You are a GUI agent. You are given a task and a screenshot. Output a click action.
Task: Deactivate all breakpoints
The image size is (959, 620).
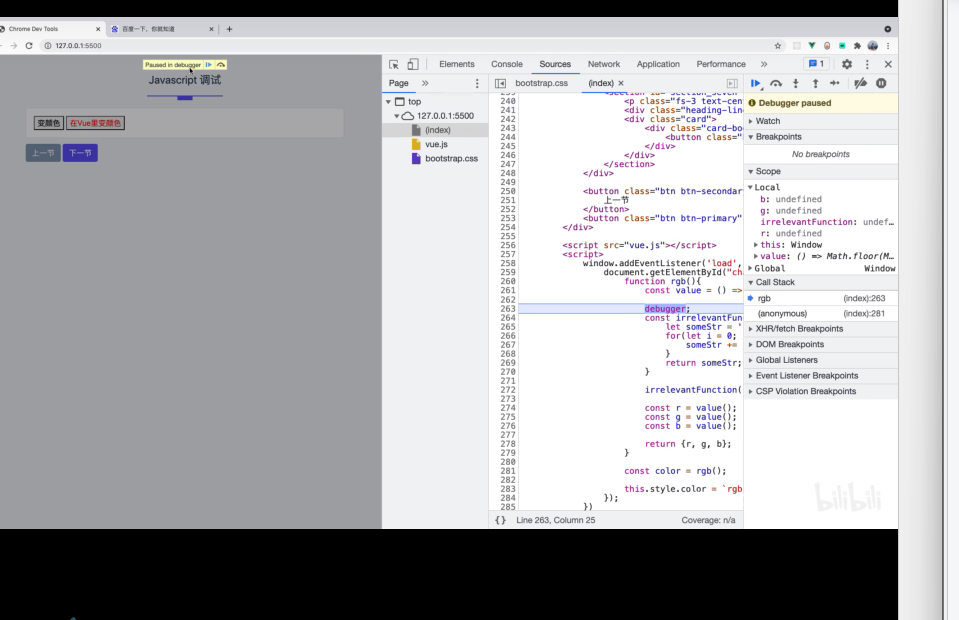pos(861,83)
